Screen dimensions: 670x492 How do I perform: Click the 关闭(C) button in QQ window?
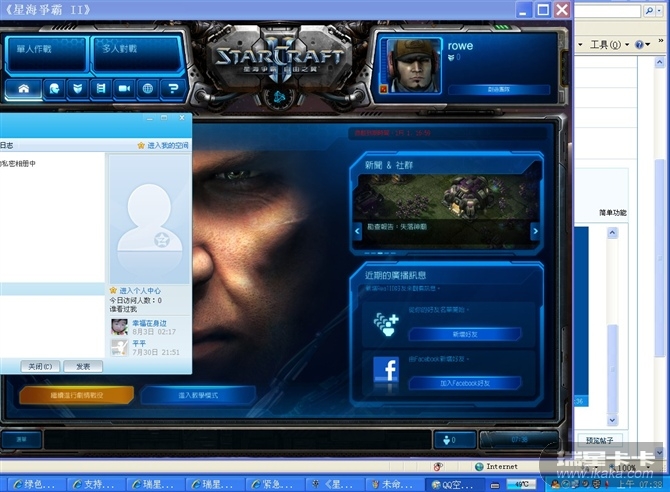[x=40, y=366]
